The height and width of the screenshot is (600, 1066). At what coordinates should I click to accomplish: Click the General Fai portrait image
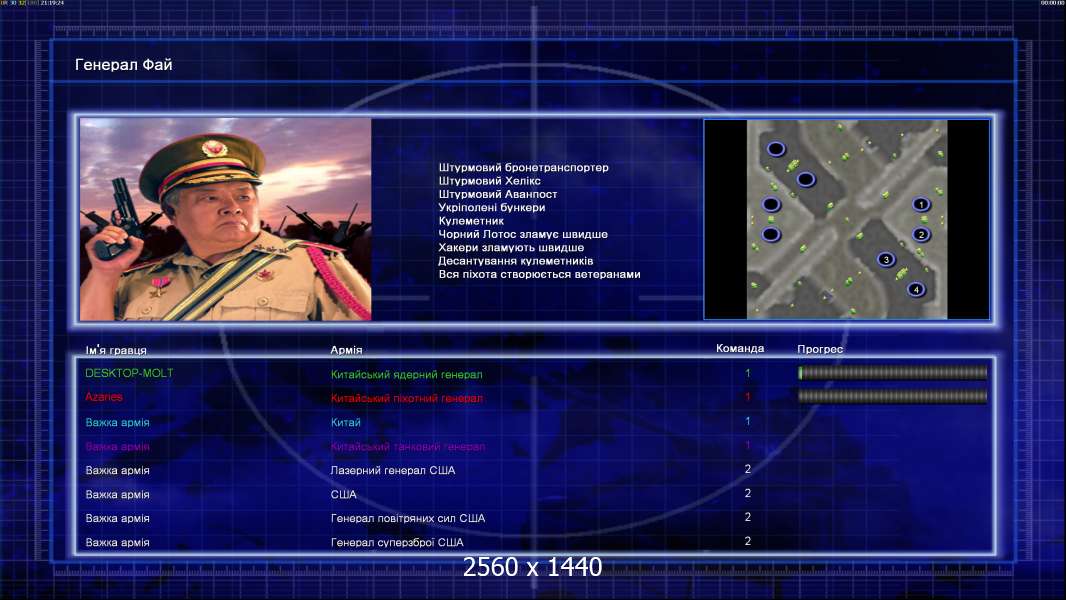[x=226, y=219]
